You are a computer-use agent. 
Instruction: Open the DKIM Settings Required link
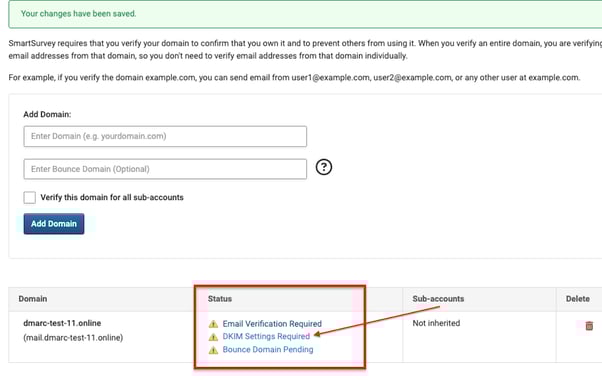(x=266, y=336)
